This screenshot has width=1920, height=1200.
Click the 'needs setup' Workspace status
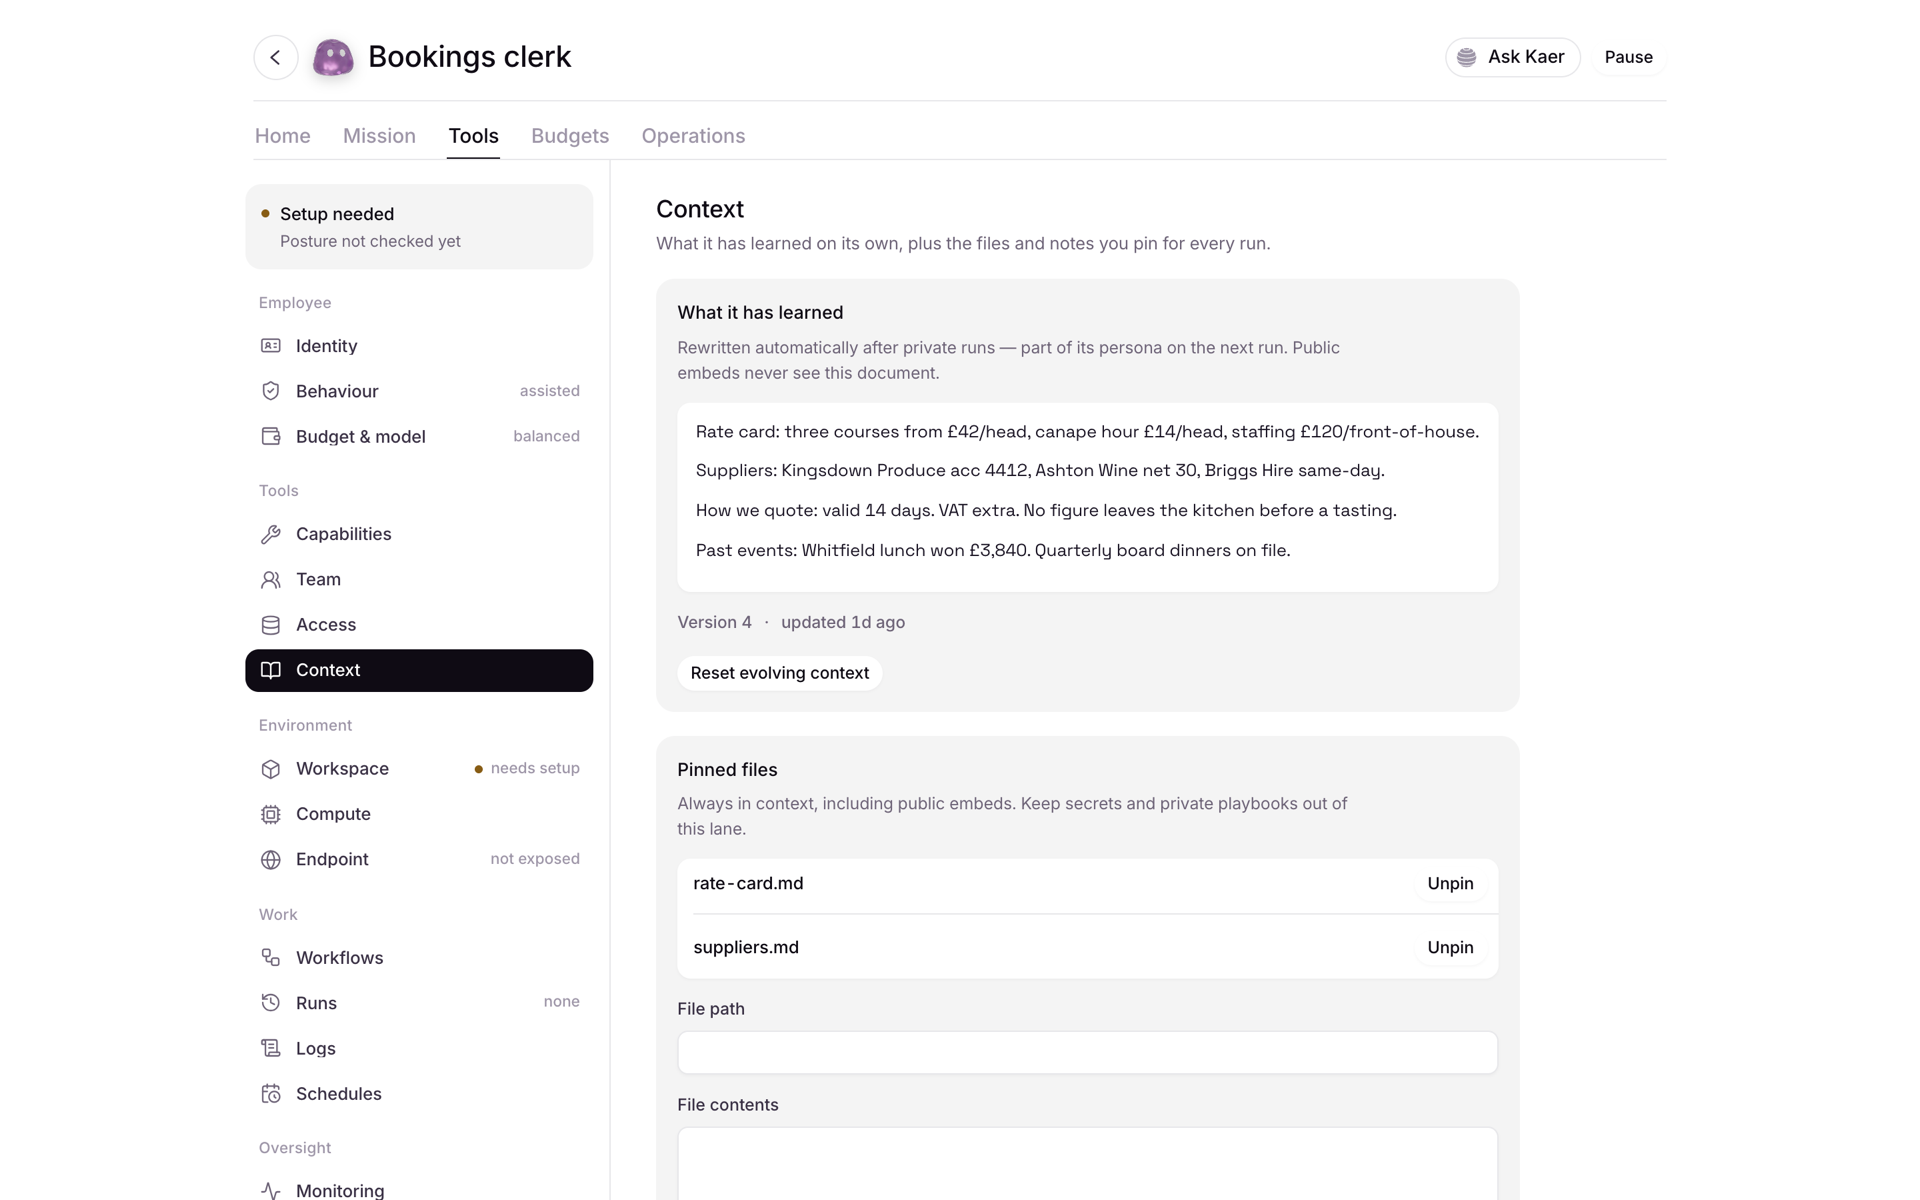coord(527,769)
